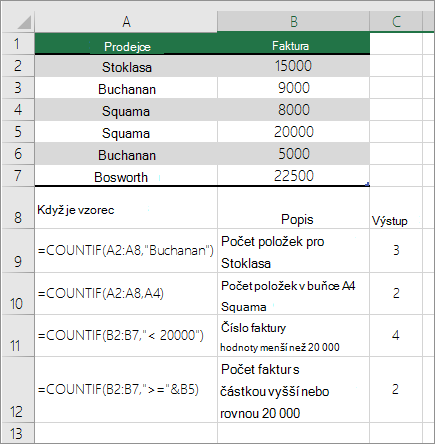Image resolution: width=435 pixels, height=444 pixels.
Task: Select the cell containing 8000
Action: [293, 110]
